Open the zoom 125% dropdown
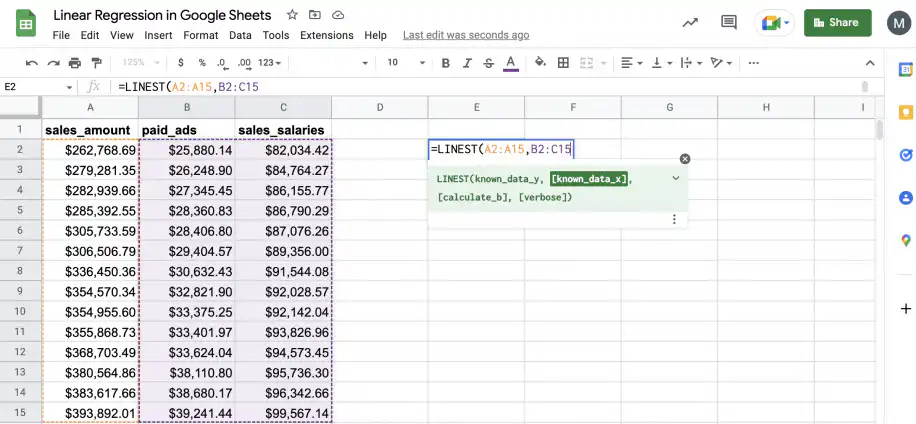This screenshot has width=916, height=424. 141,62
